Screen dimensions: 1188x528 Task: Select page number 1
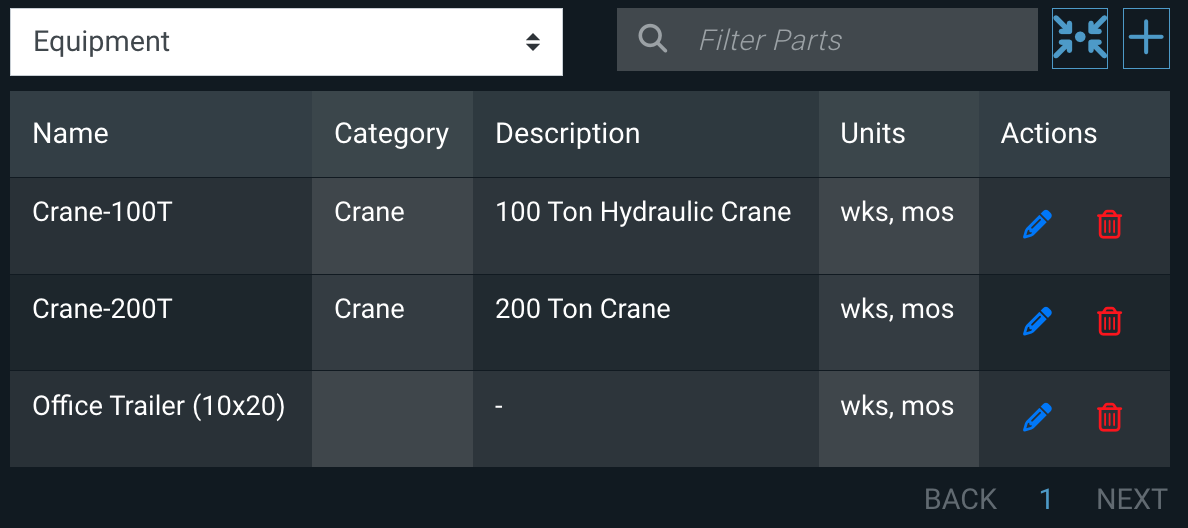coord(1046,499)
